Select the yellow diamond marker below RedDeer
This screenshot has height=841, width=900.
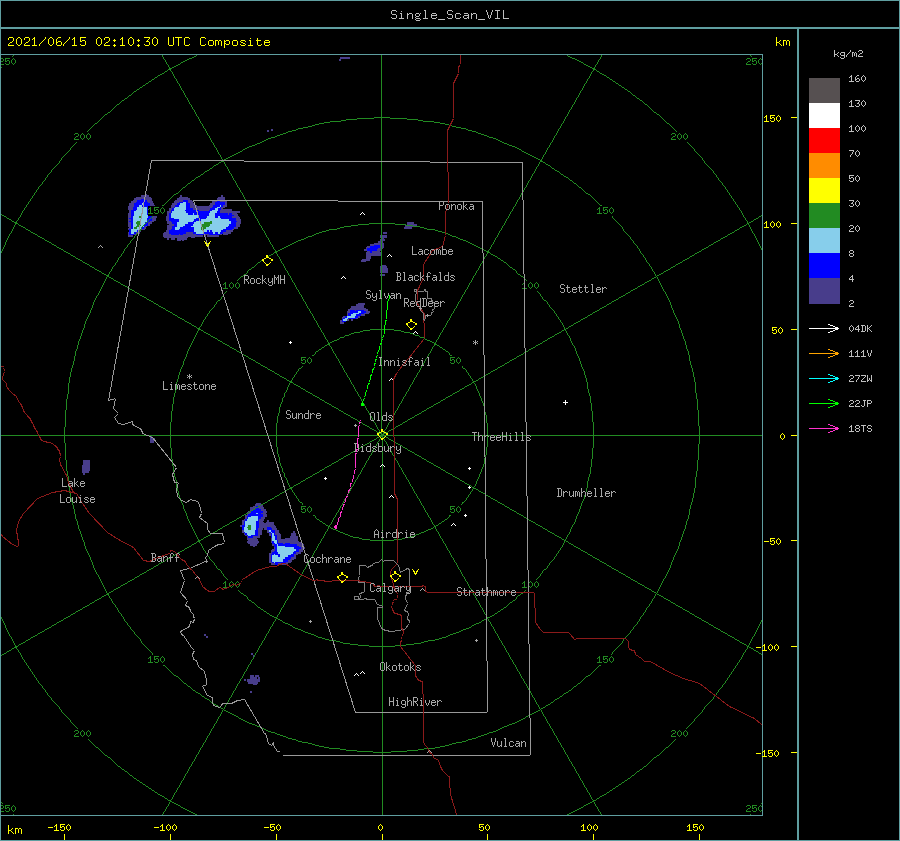pos(411,325)
